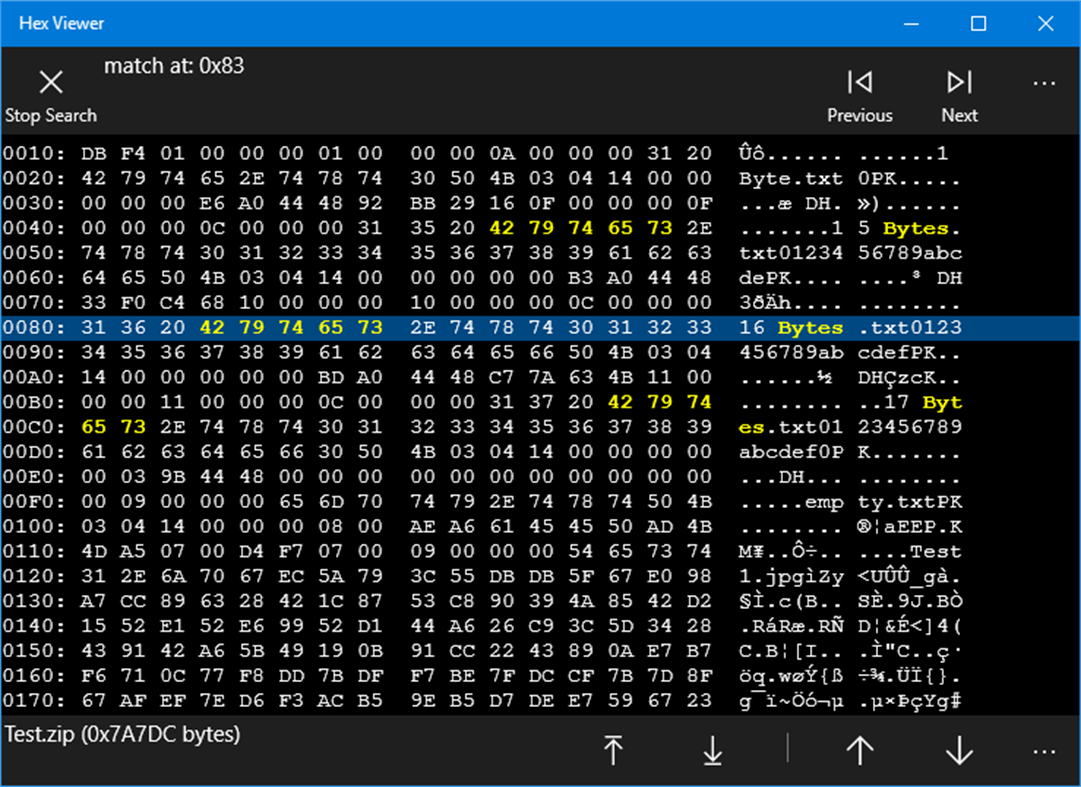
Task: Jump to the next search match
Action: tap(958, 82)
